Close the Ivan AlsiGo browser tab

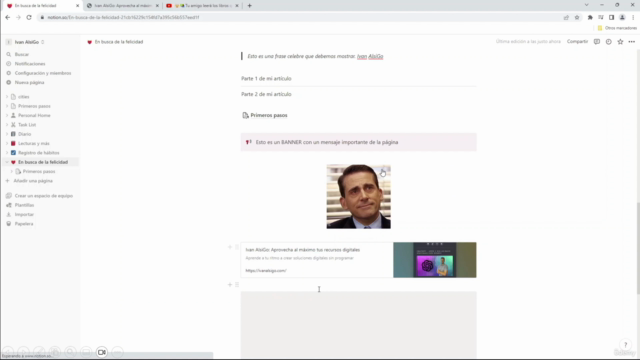[157, 6]
